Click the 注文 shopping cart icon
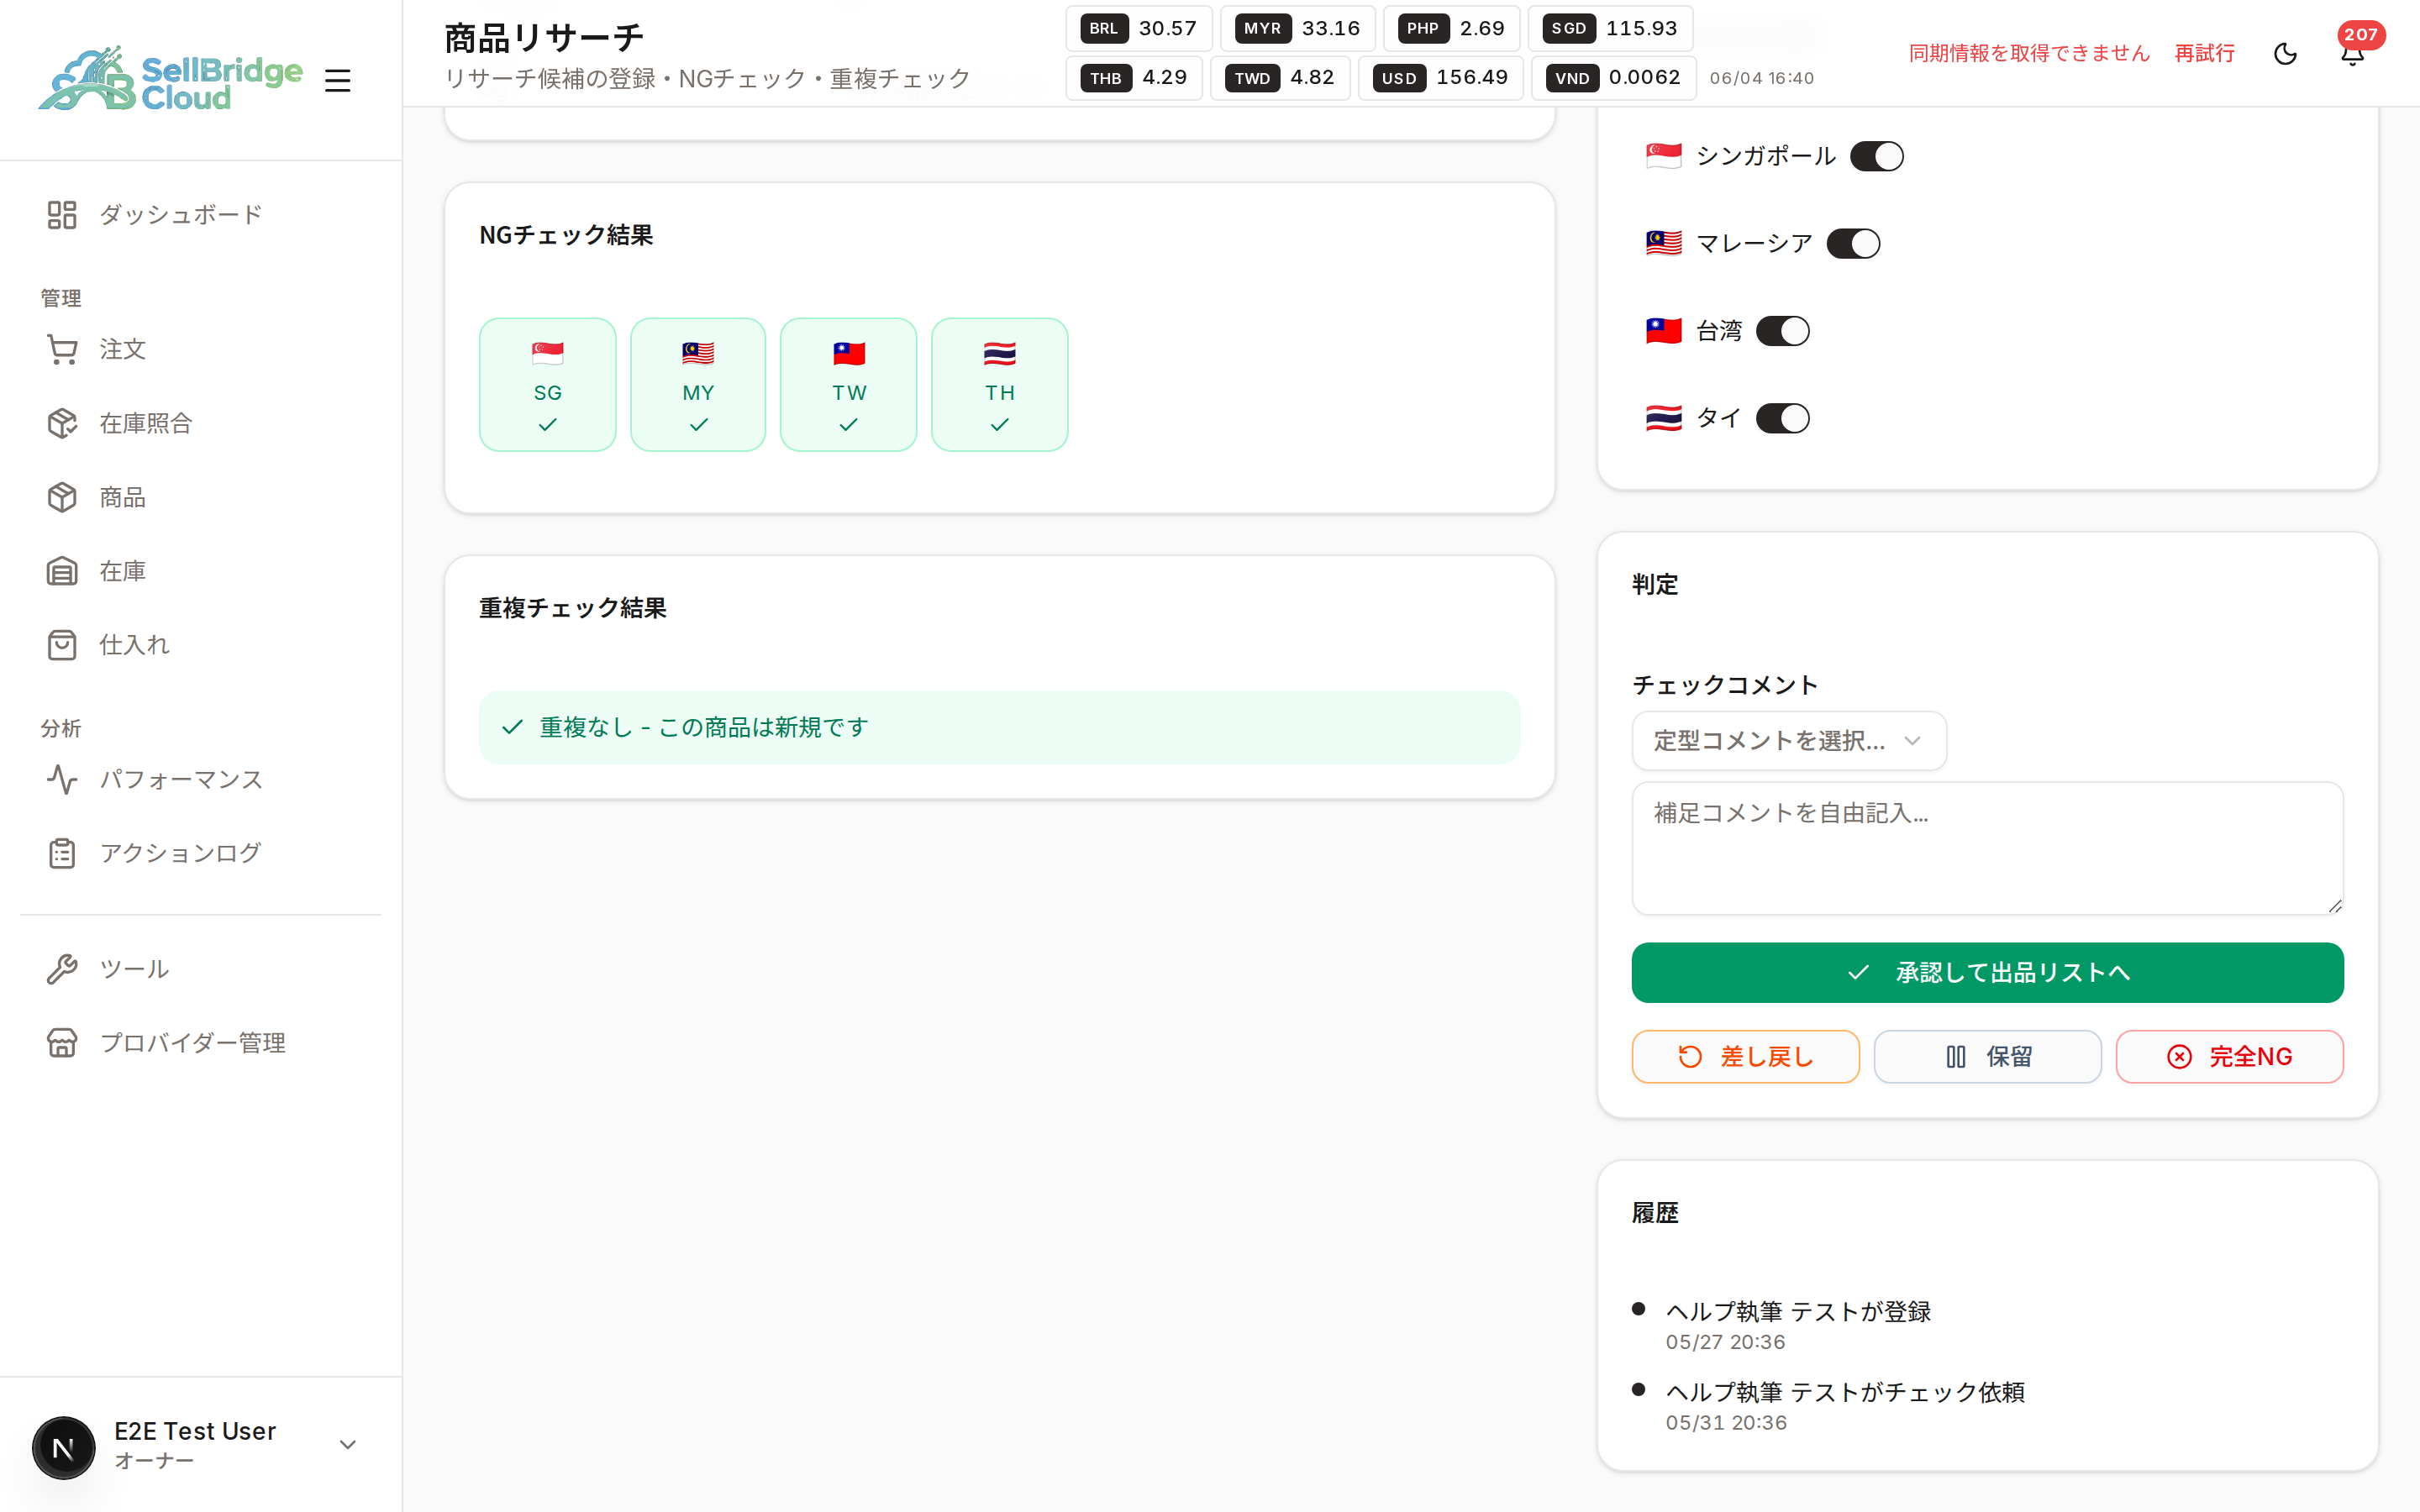The height and width of the screenshot is (1512, 2420). click(62, 349)
